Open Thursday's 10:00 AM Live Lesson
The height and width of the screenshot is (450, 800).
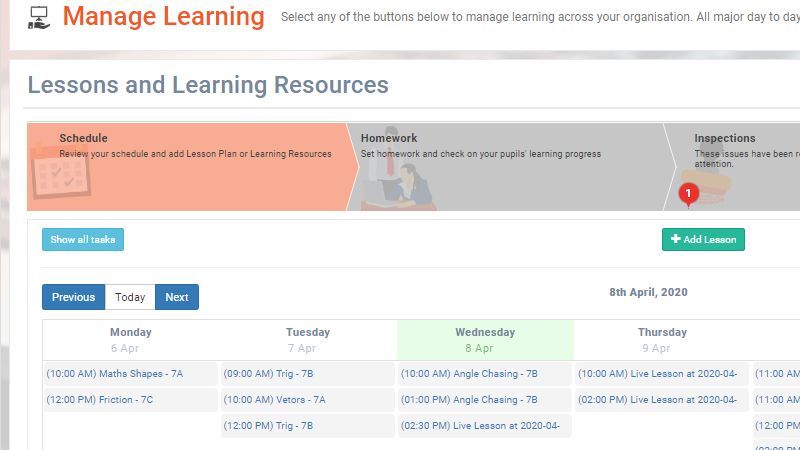pyautogui.click(x=662, y=374)
